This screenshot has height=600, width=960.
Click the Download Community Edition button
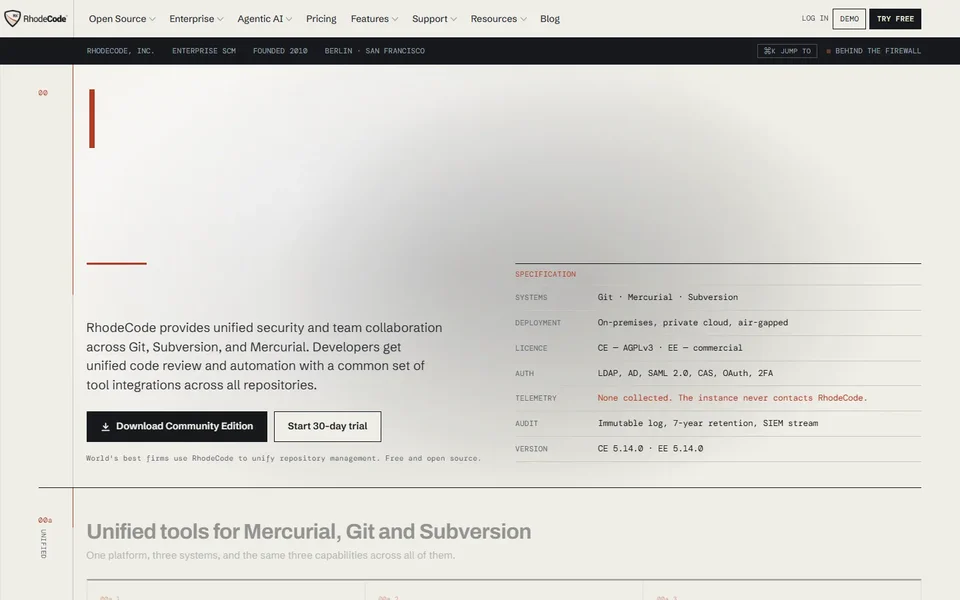pyautogui.click(x=177, y=426)
